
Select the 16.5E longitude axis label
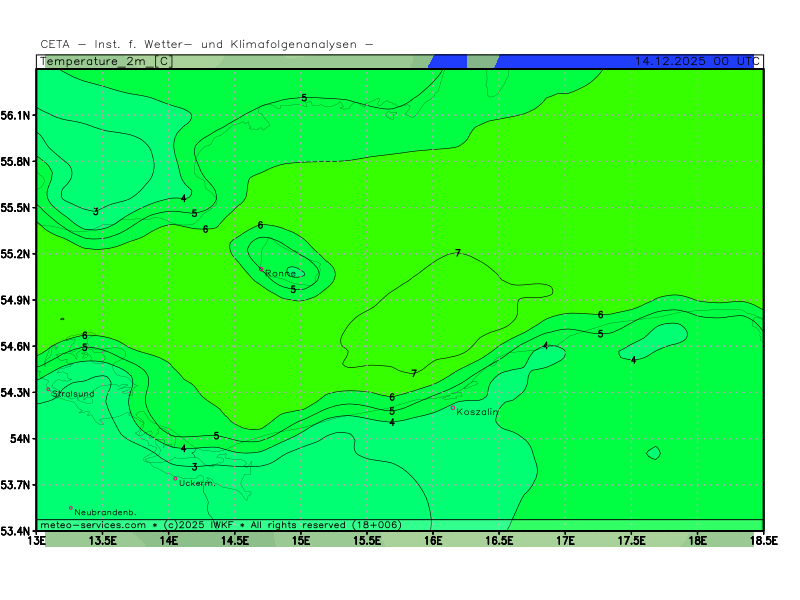tap(499, 541)
